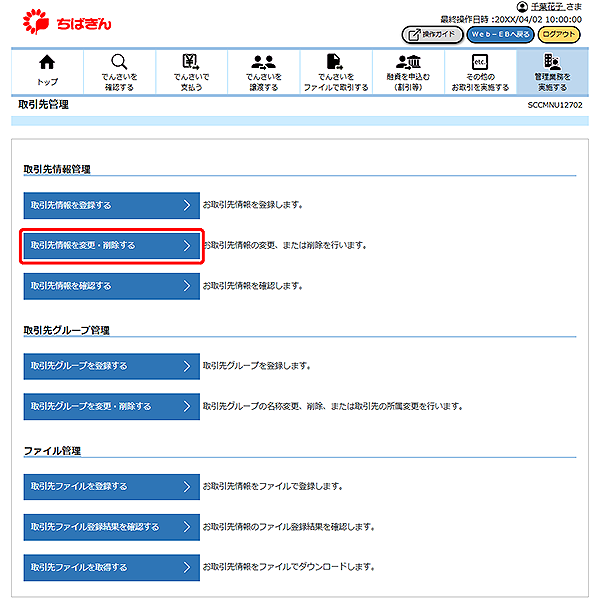Click the 取引先情報管理 section heading
This screenshot has width=600, height=609.
tap(57, 169)
